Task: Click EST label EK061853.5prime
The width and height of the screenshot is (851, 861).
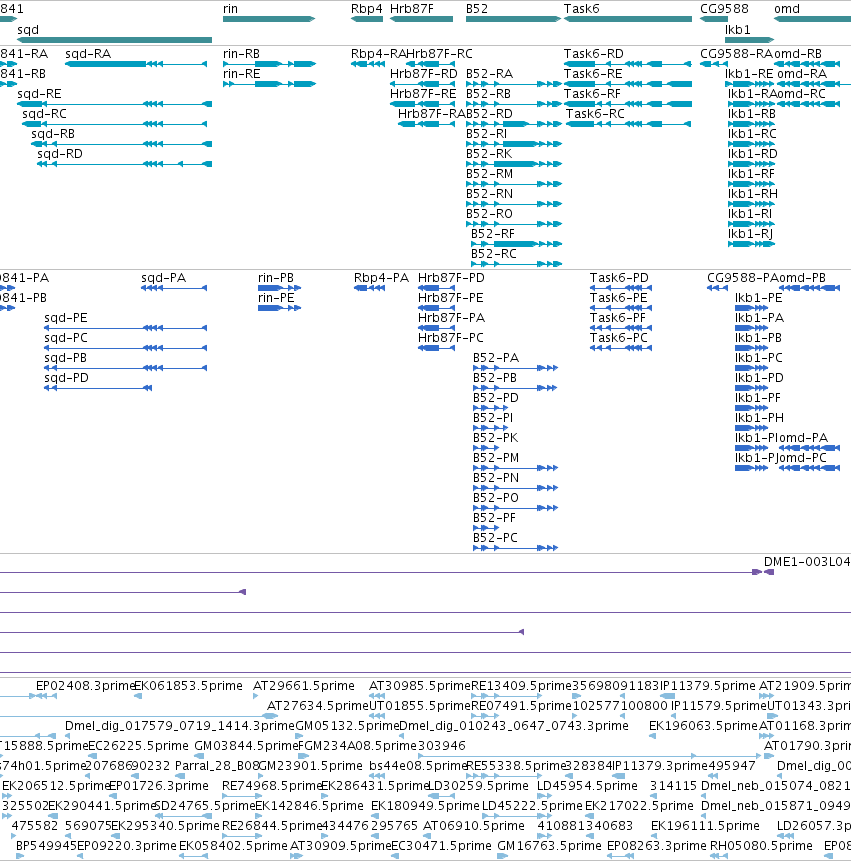Action: tap(188, 686)
